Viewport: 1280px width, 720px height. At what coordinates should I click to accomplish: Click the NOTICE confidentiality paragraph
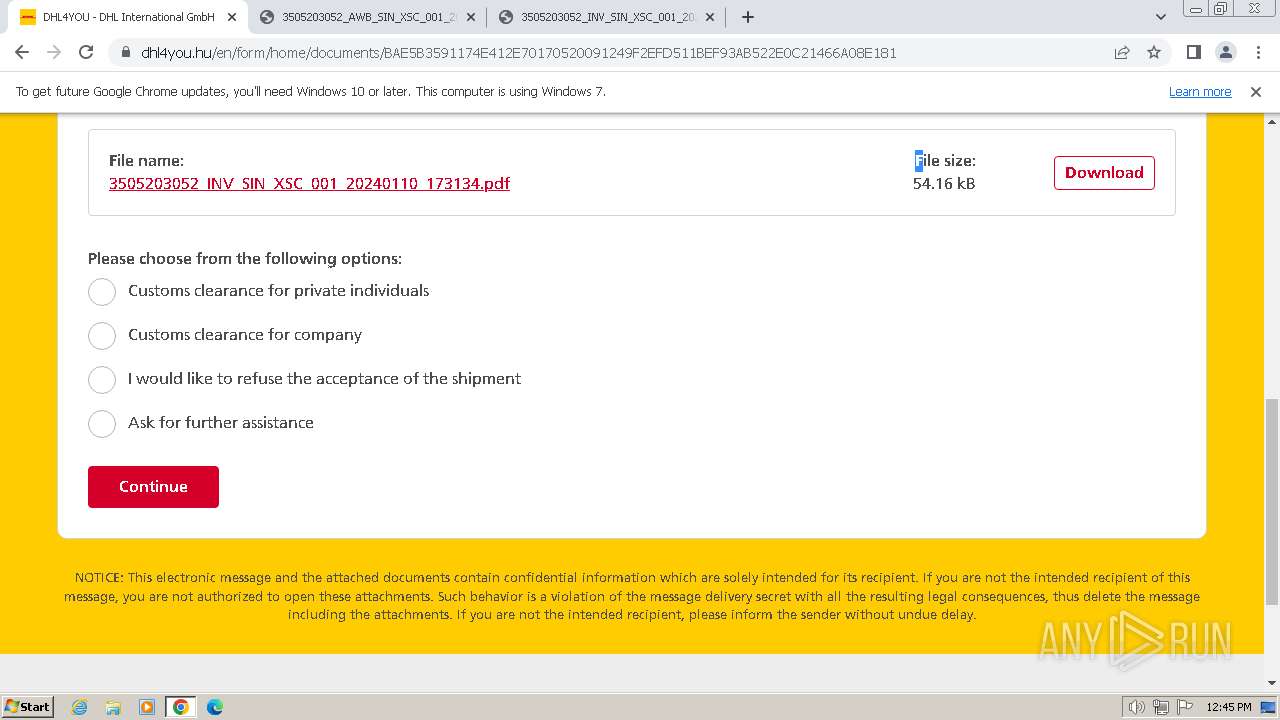pyautogui.click(x=632, y=596)
